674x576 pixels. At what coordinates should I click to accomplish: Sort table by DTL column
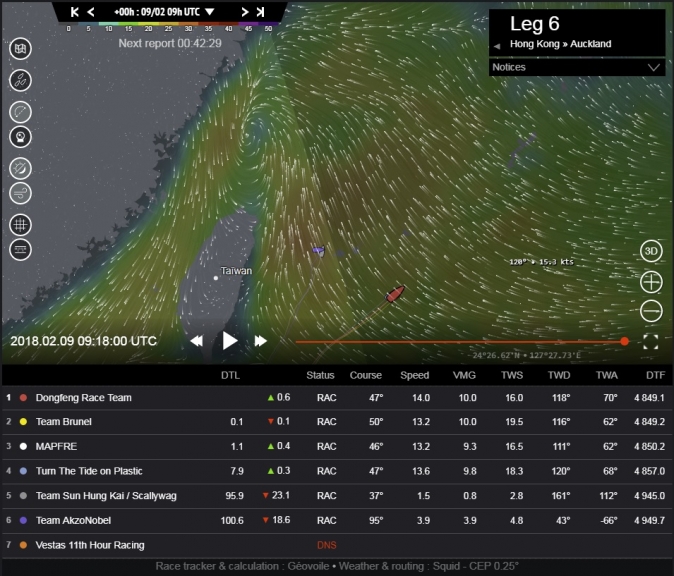pyautogui.click(x=230, y=375)
